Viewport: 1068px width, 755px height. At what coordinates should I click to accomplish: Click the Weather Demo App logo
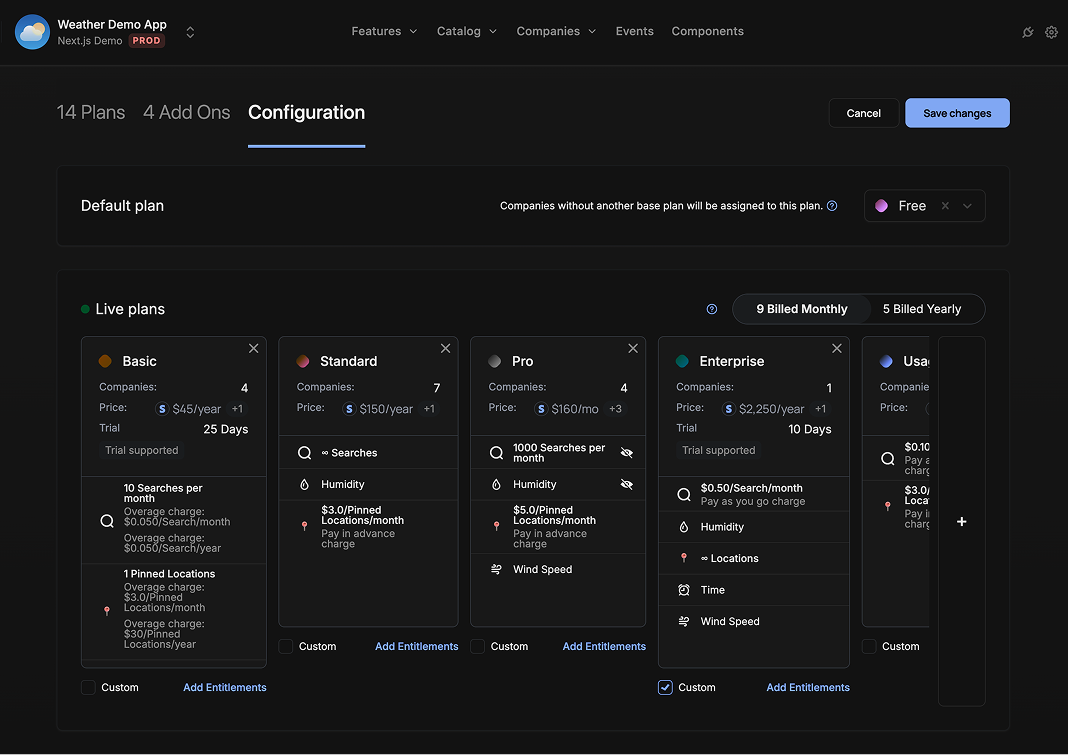32,32
